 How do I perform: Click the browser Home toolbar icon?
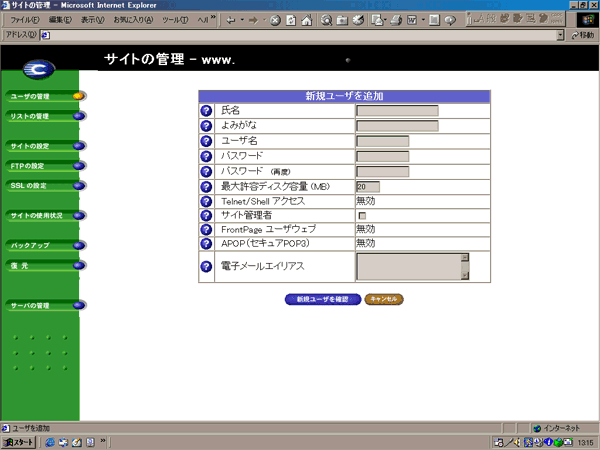[x=306, y=19]
